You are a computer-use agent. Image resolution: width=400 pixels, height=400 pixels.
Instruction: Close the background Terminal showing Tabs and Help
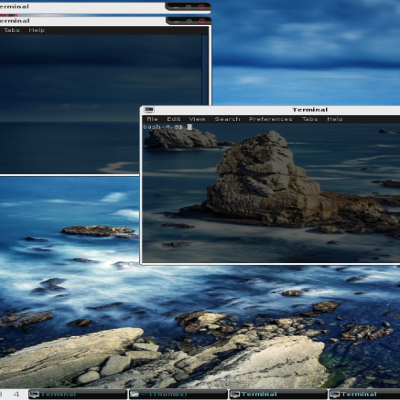coord(202,21)
